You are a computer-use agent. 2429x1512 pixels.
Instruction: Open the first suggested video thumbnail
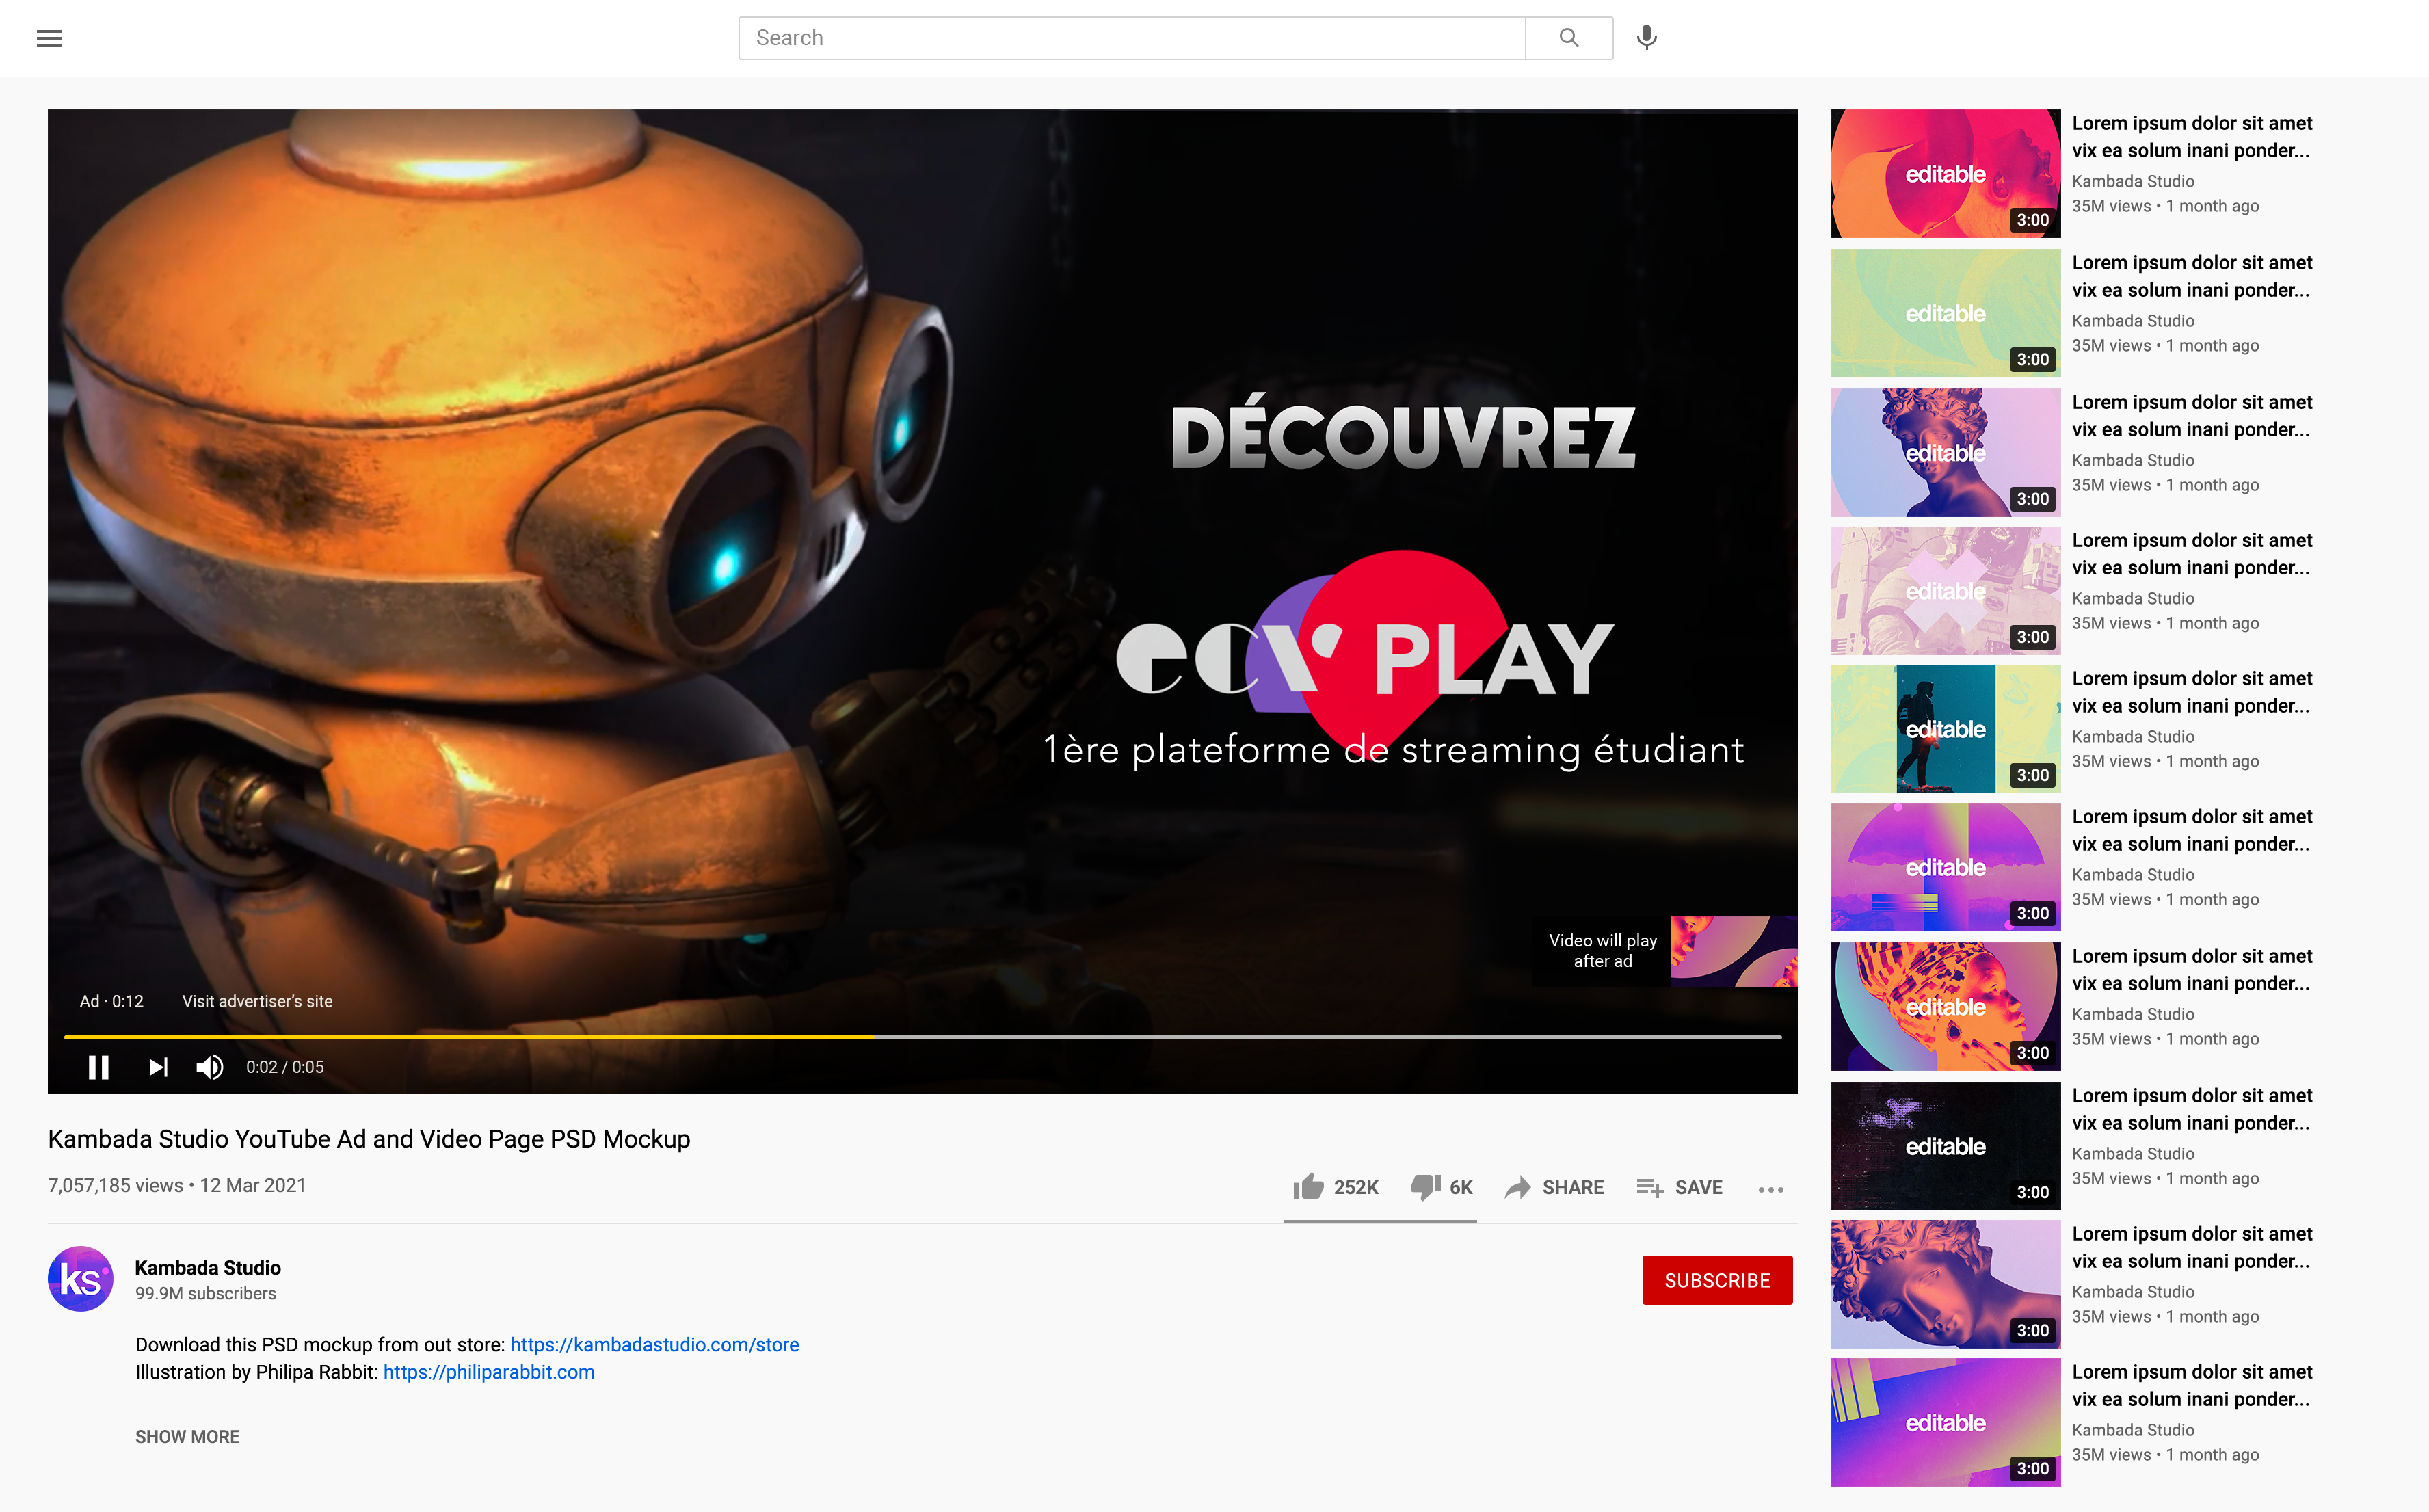pyautogui.click(x=1944, y=174)
